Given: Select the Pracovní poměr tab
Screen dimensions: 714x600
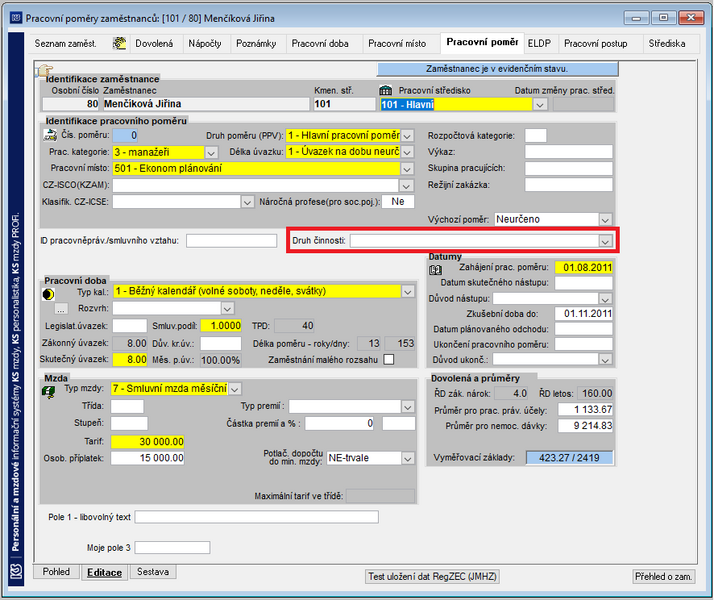Looking at the screenshot, I should point(482,42).
